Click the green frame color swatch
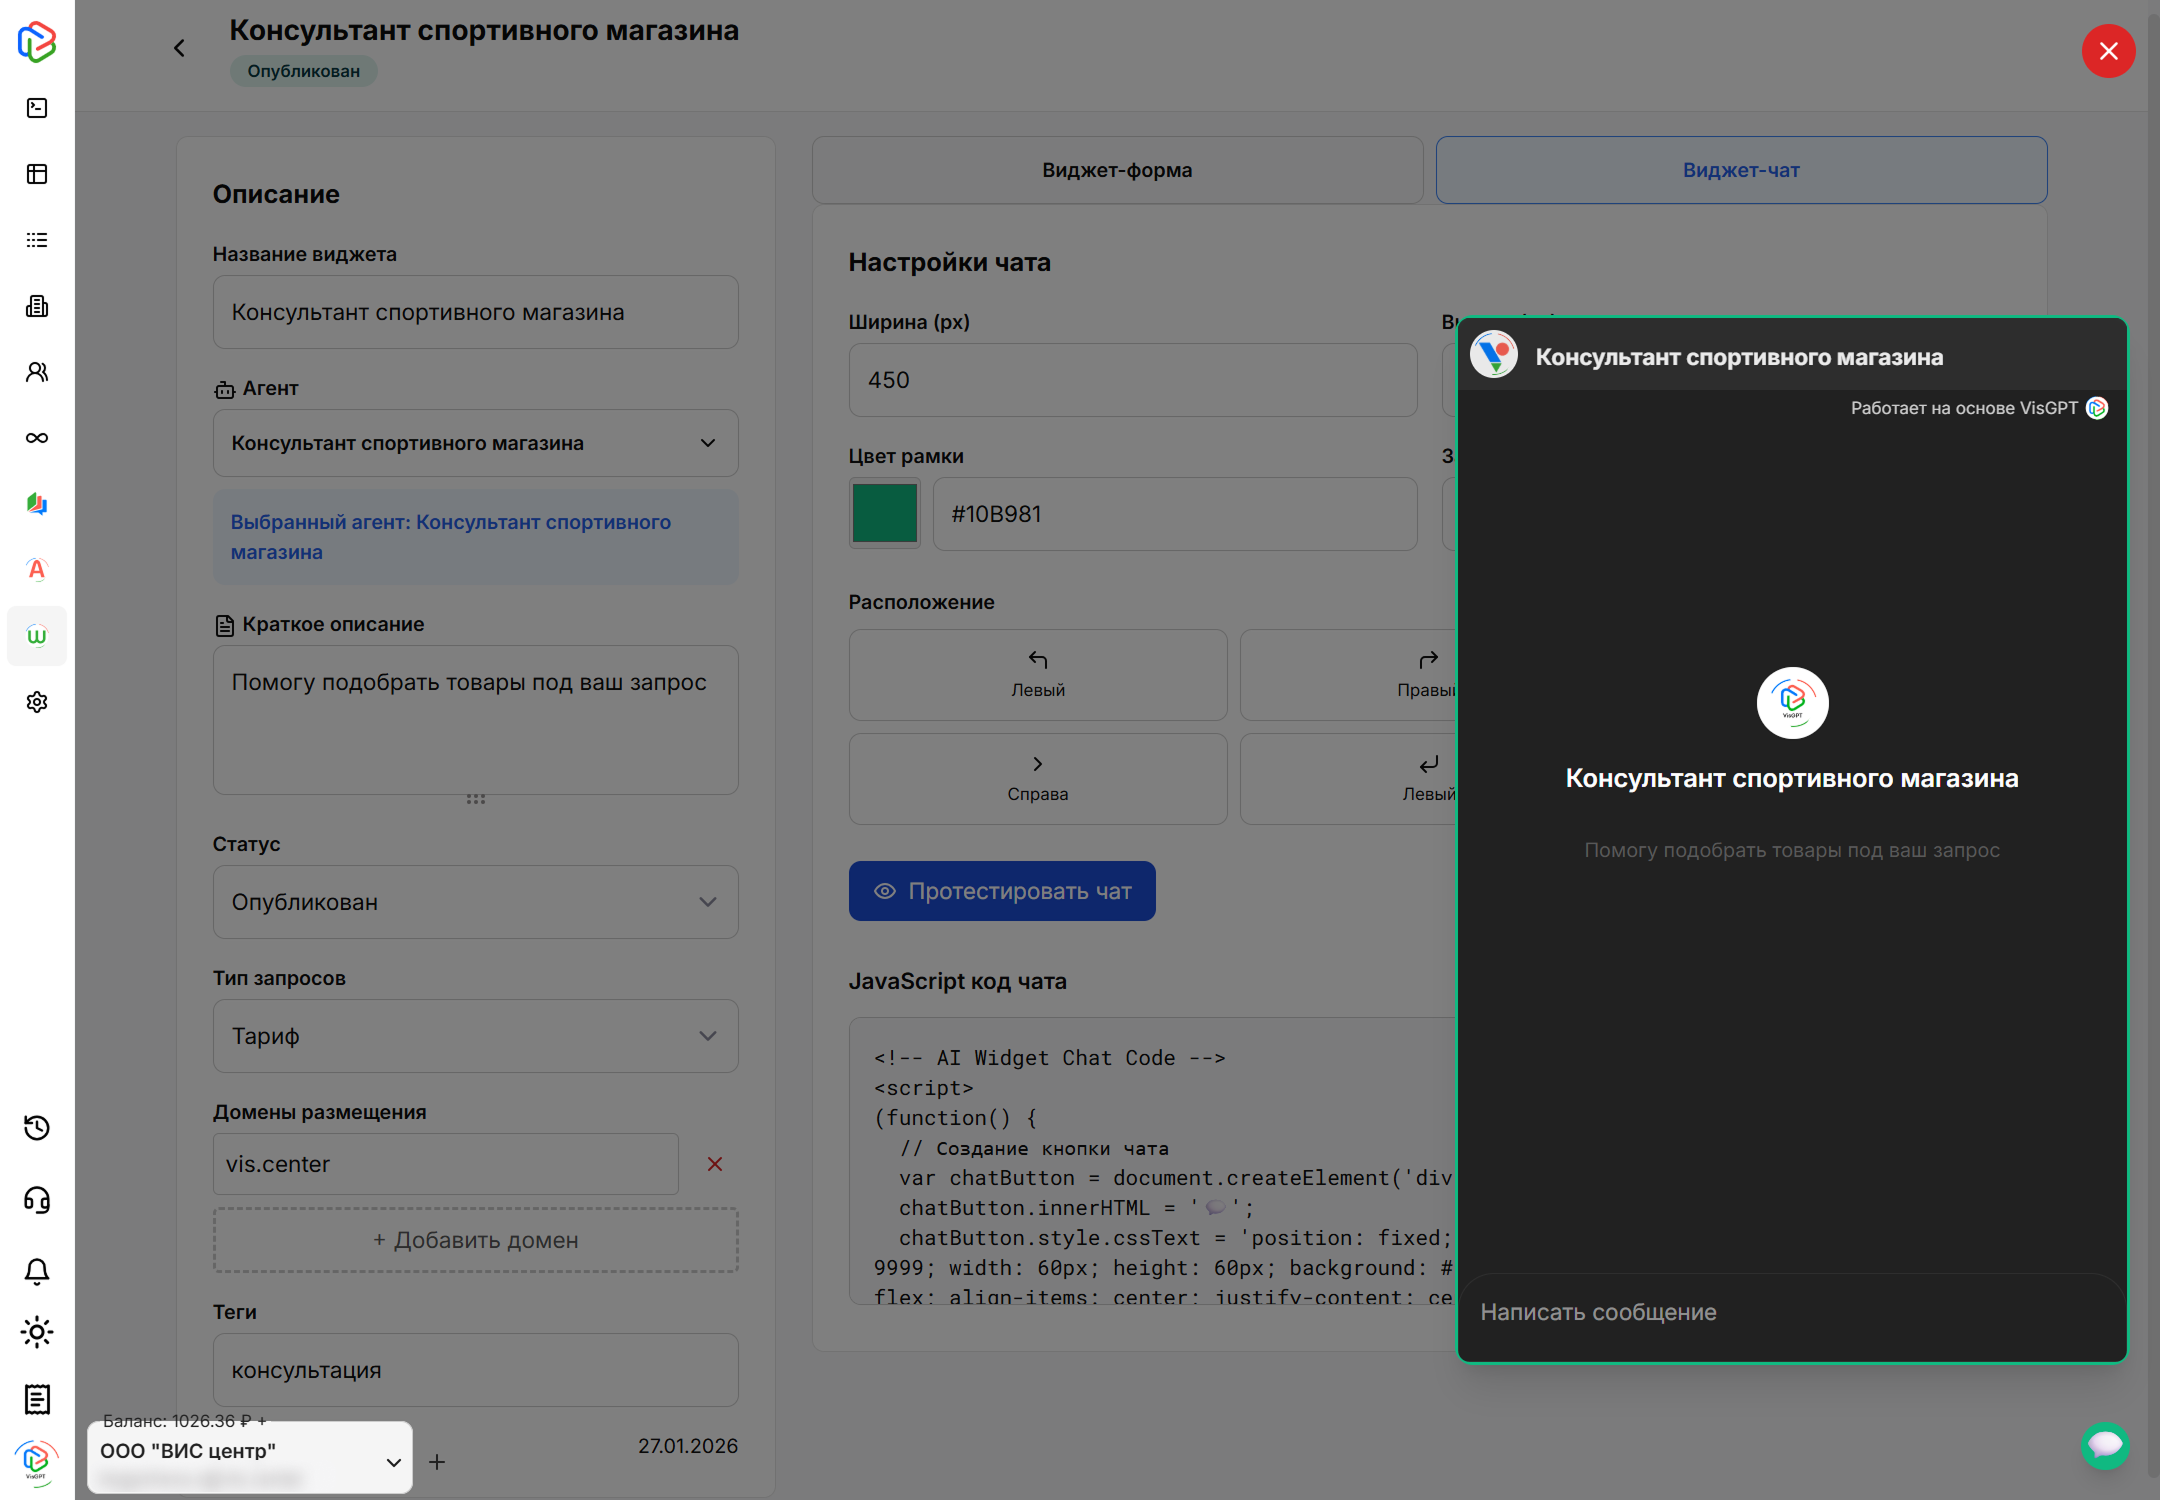 point(884,513)
